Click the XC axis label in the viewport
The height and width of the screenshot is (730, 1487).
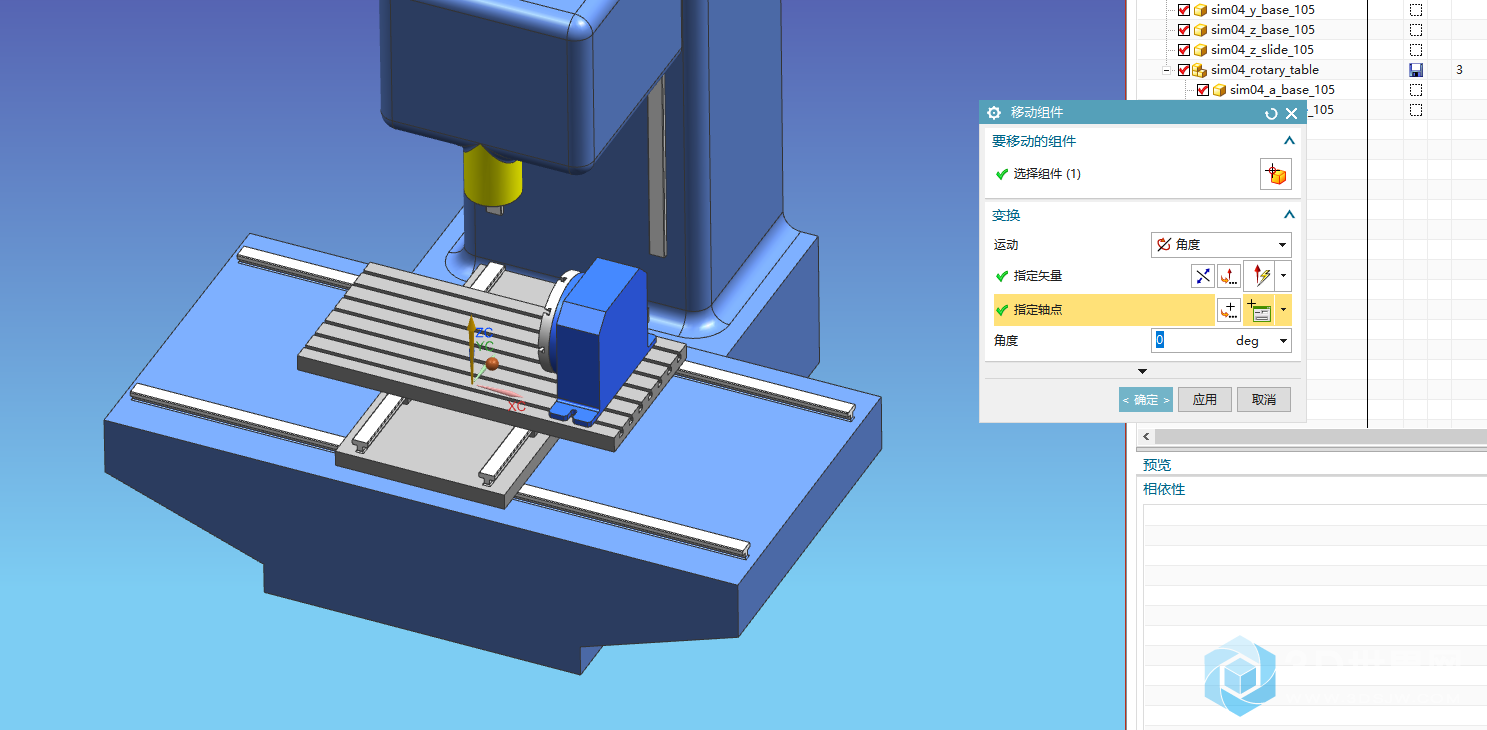(516, 407)
